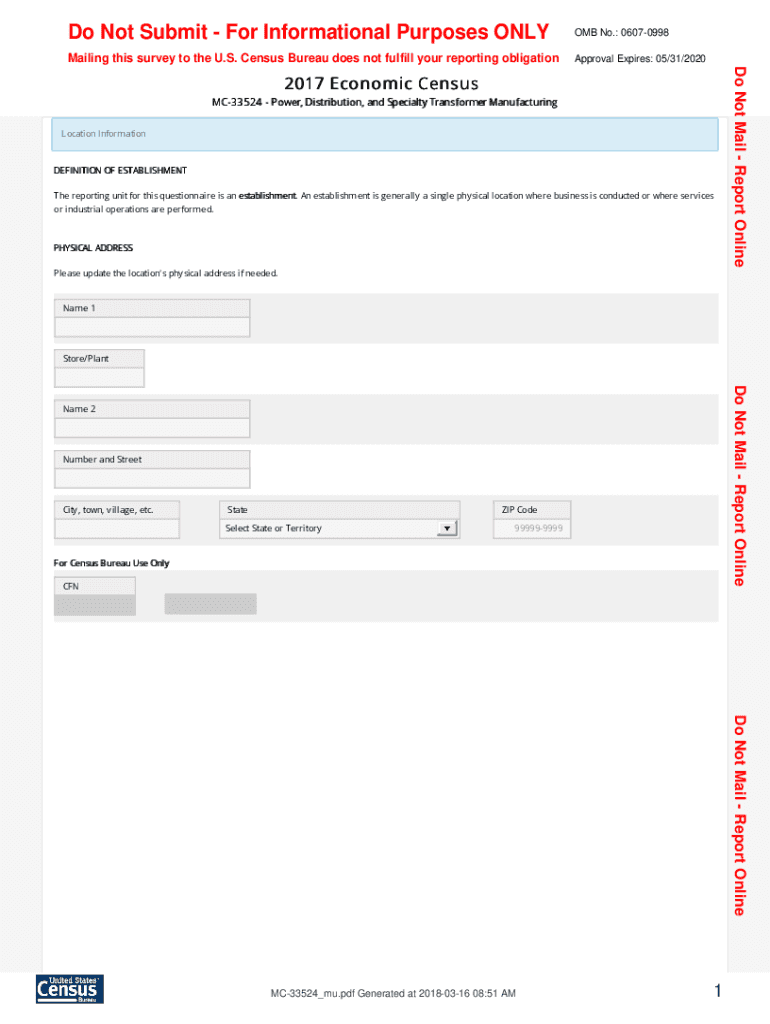Screen dimensions: 770x1024
Task: Click the page number 1 at bottom
Action: [717, 991]
